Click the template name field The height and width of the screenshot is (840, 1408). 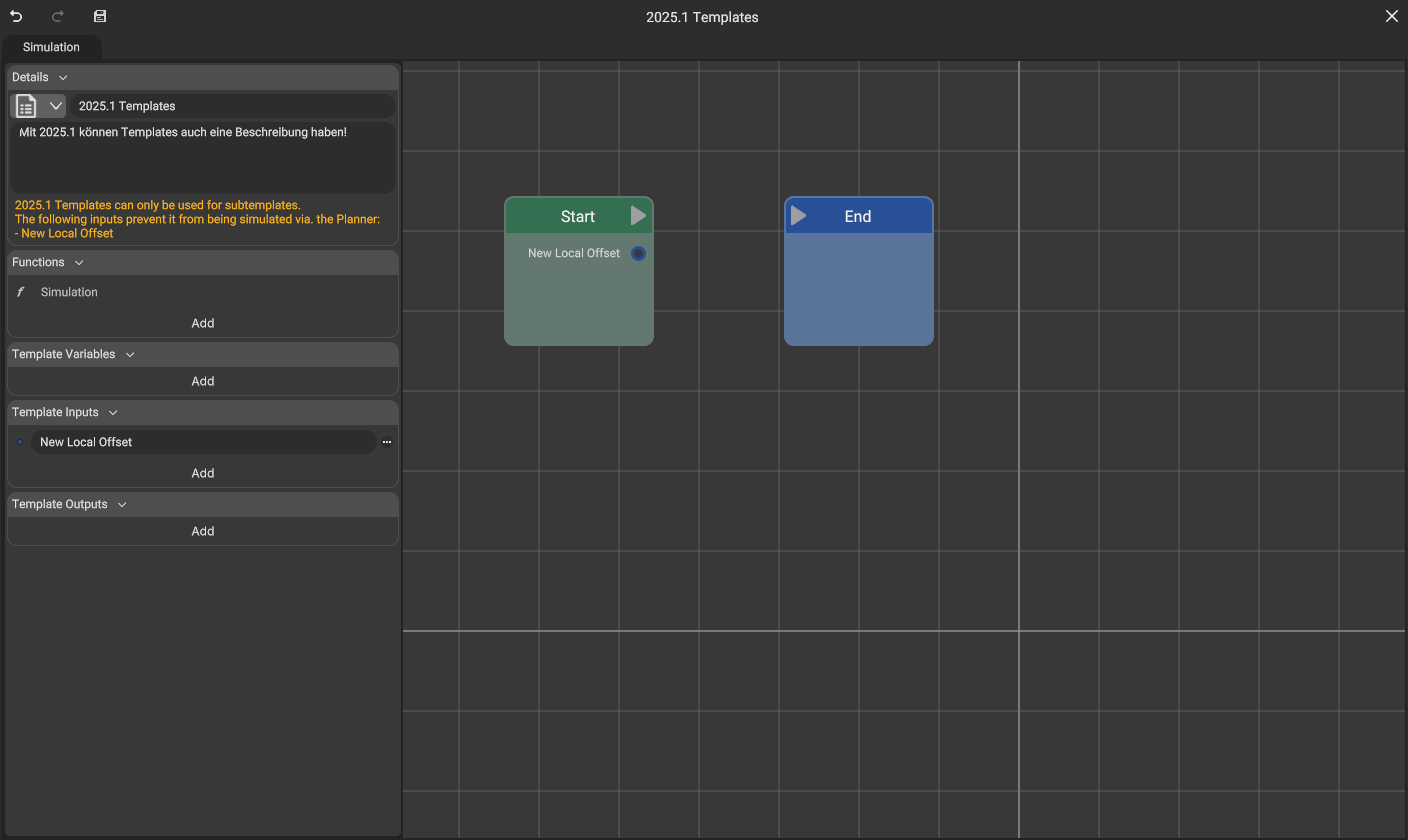click(232, 106)
